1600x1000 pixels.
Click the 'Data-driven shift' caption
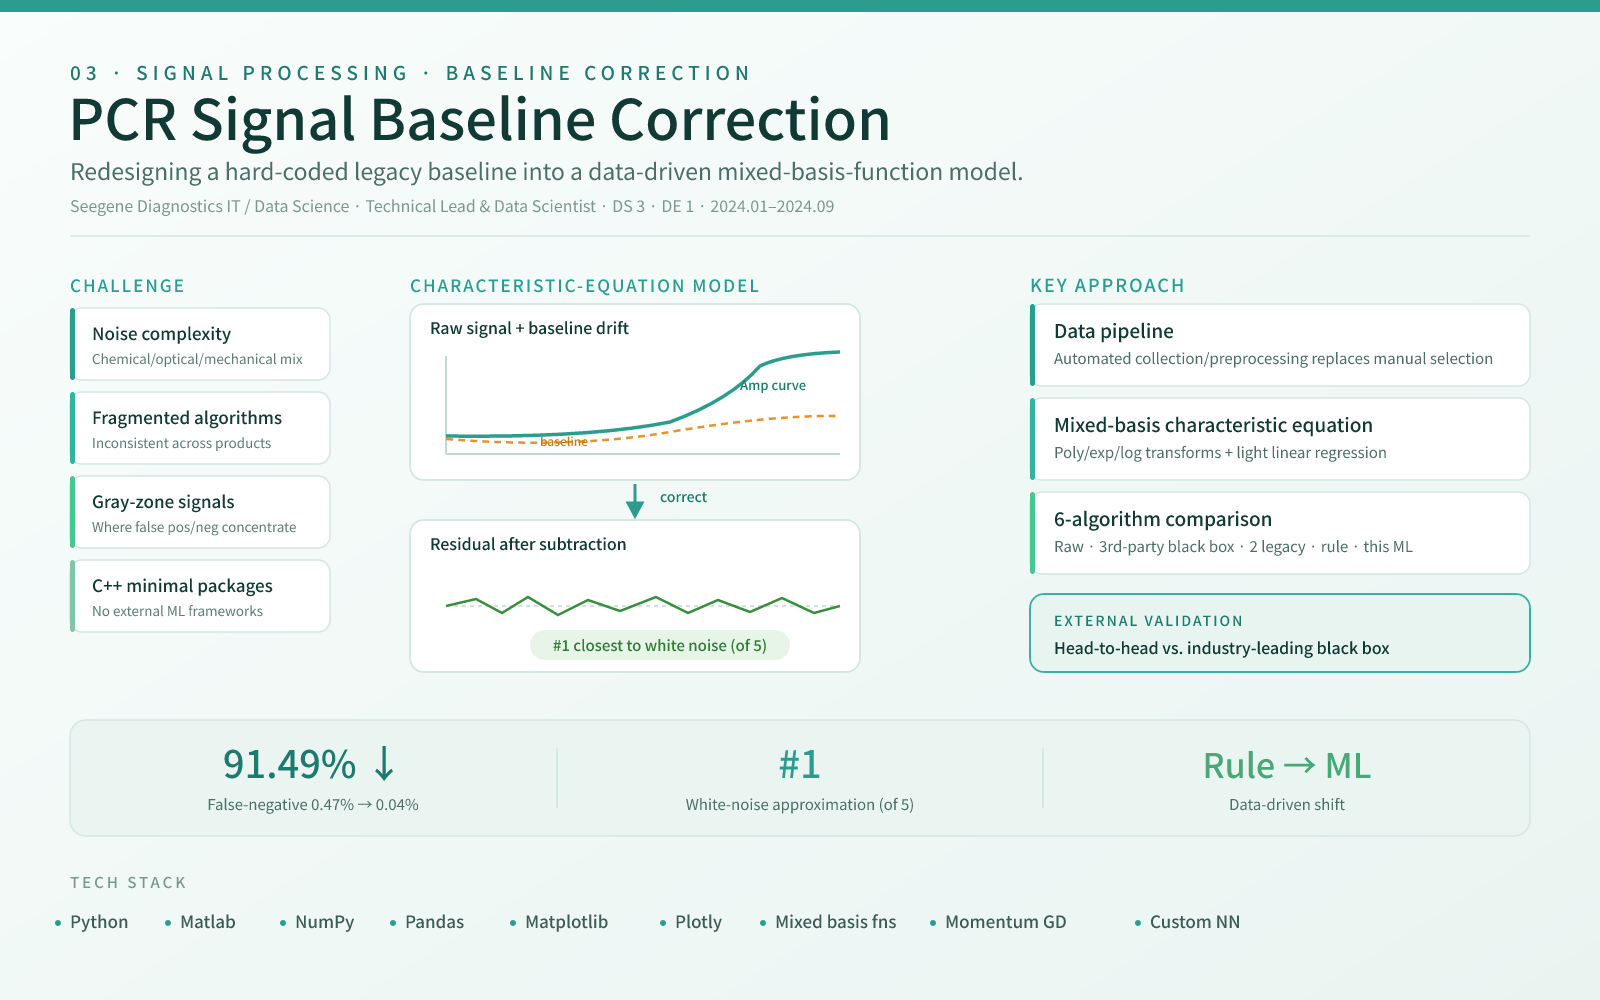[1287, 805]
